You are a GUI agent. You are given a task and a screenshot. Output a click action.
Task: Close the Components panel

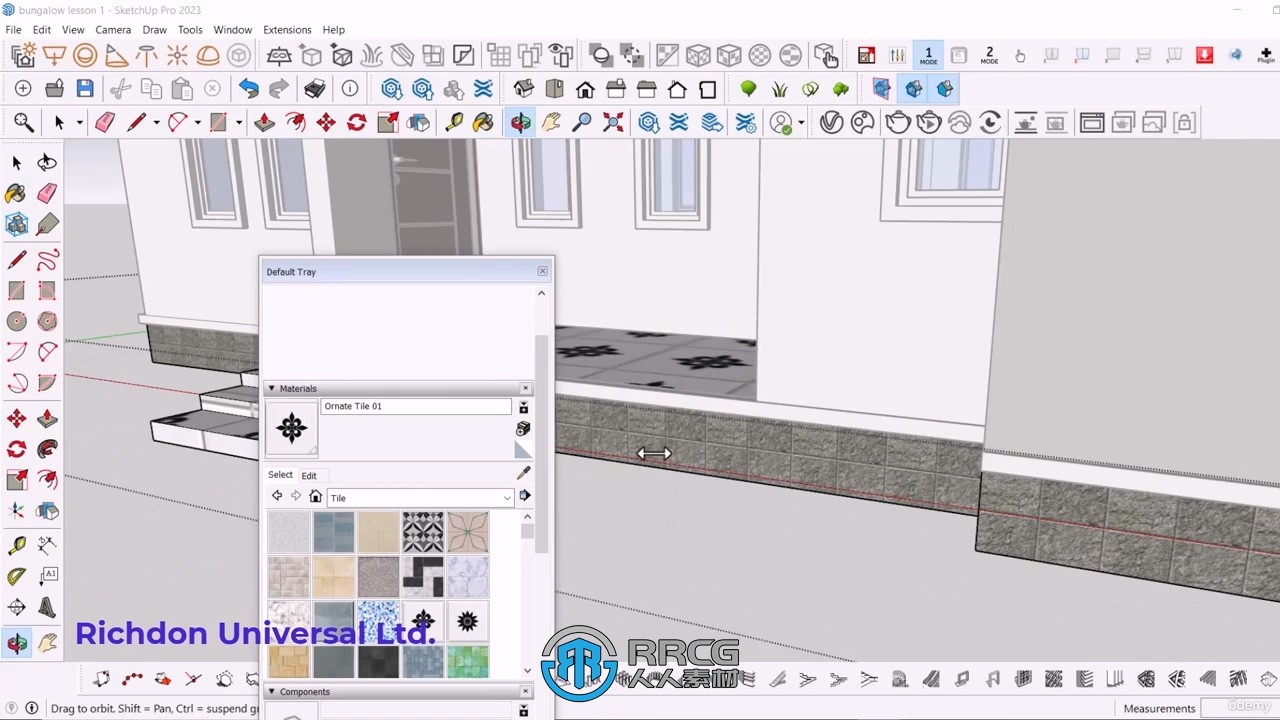click(525, 691)
